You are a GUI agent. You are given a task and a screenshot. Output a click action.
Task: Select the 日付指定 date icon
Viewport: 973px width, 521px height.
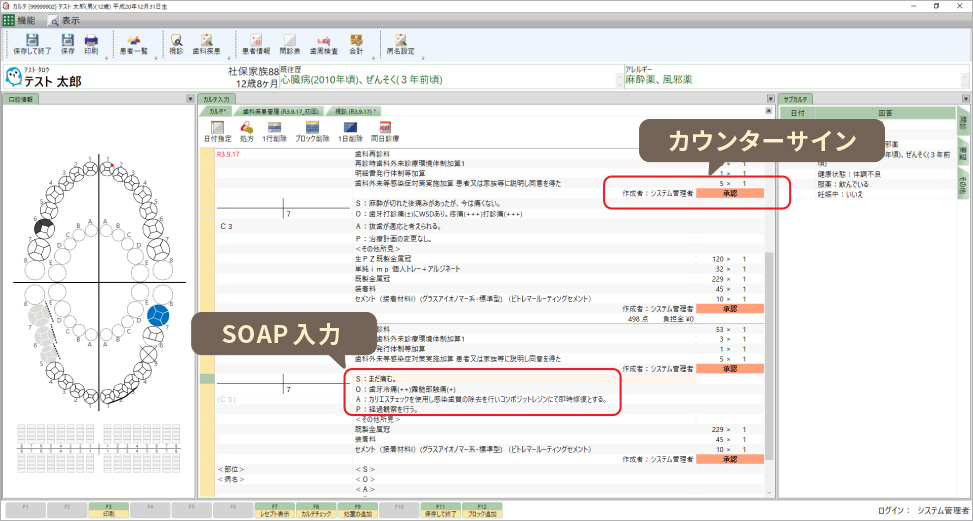click(x=216, y=131)
